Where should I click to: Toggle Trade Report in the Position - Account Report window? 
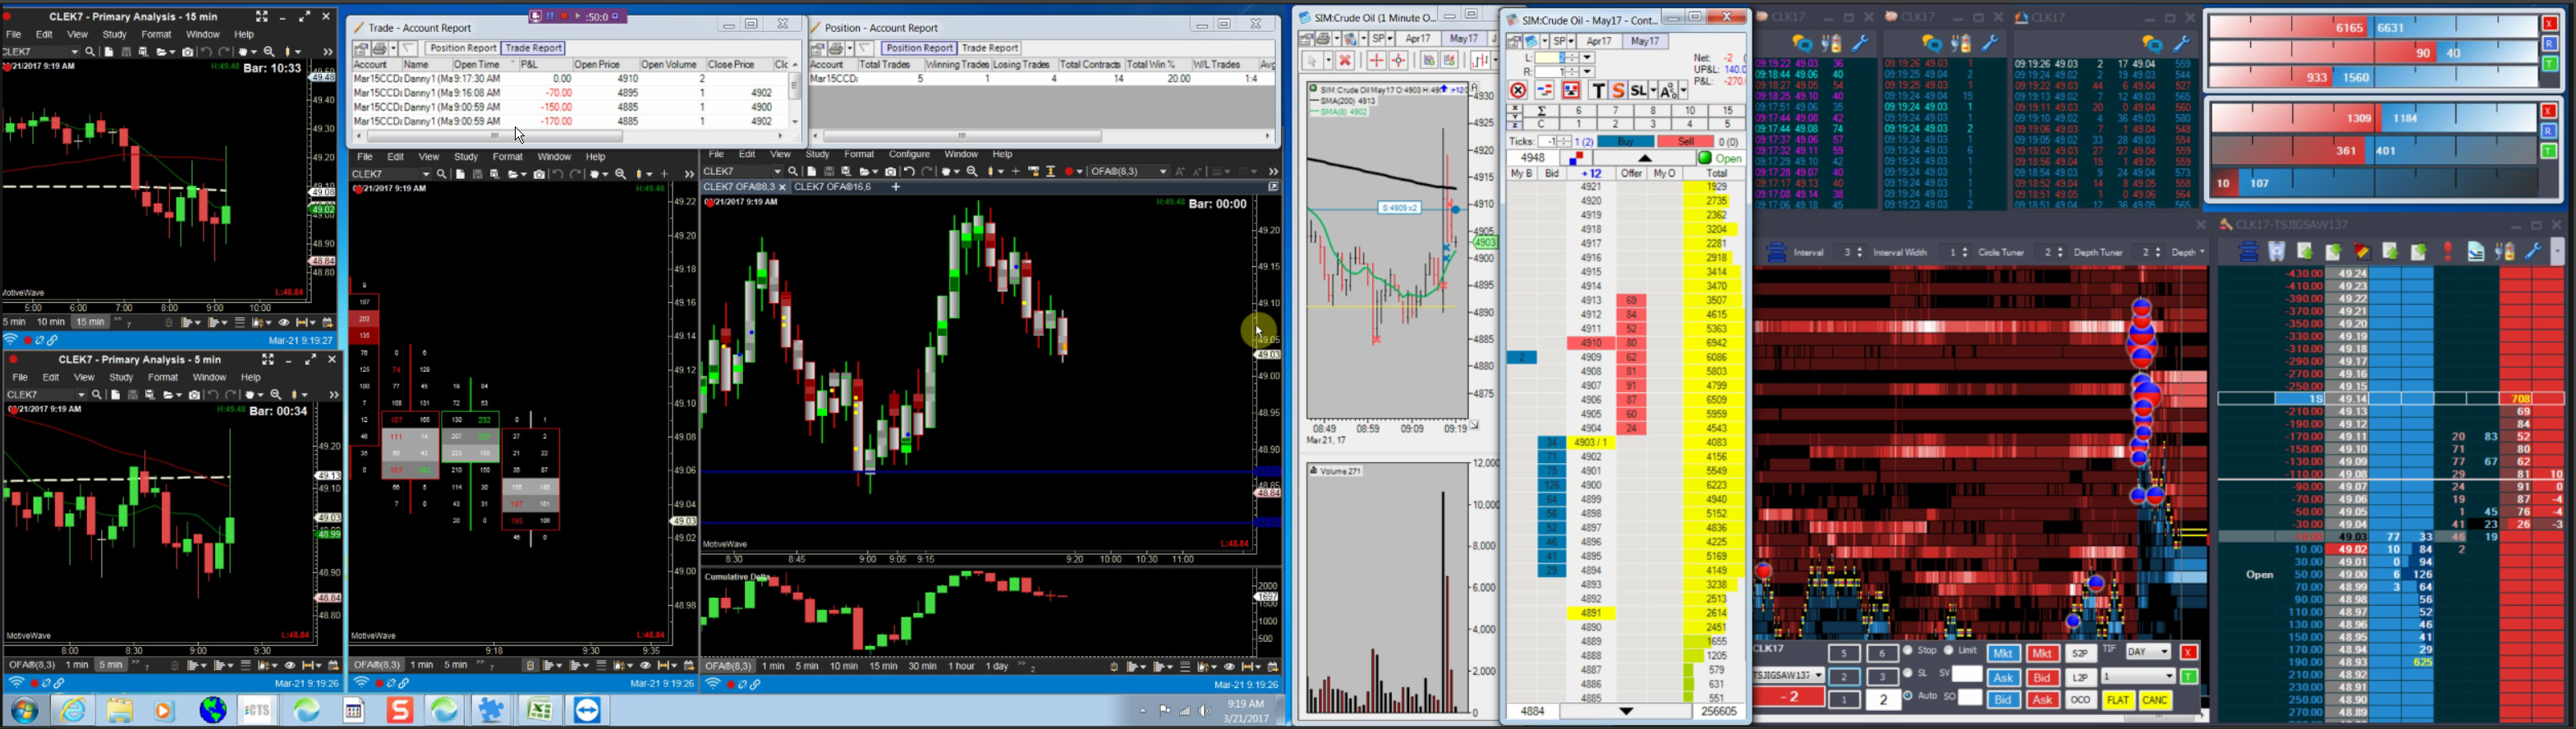coord(990,48)
